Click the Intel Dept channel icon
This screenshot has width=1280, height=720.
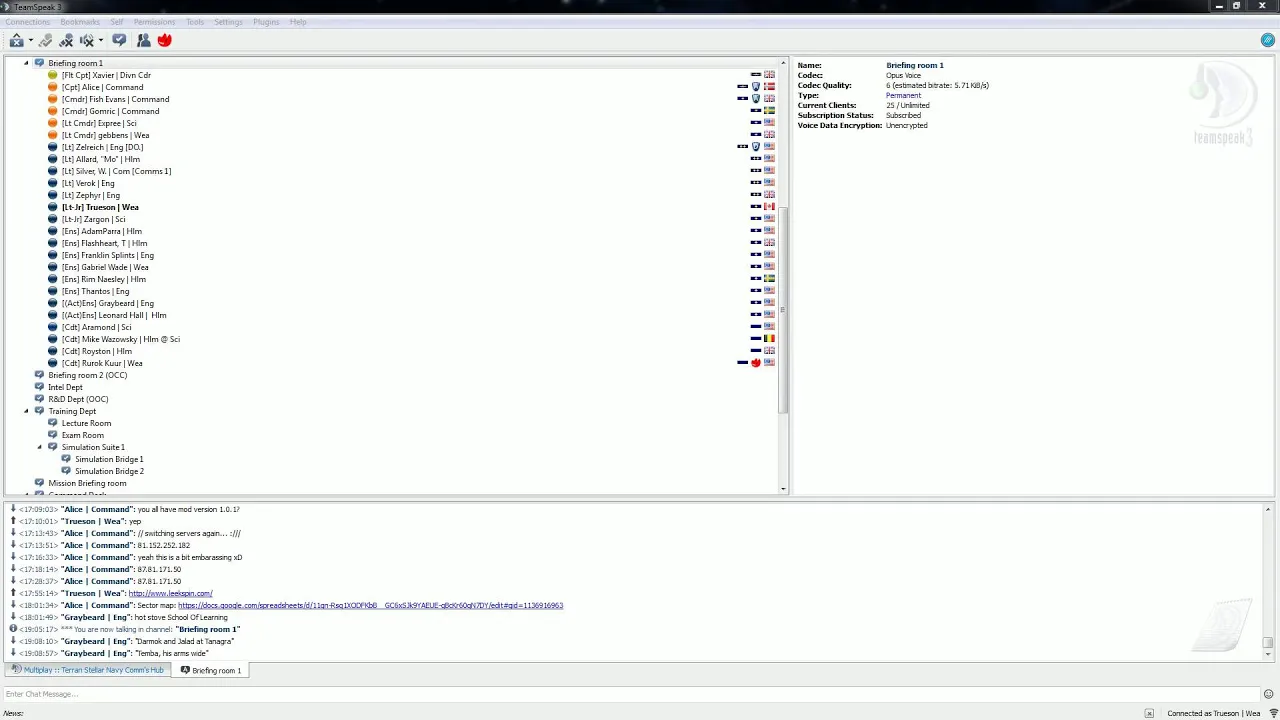[39, 387]
